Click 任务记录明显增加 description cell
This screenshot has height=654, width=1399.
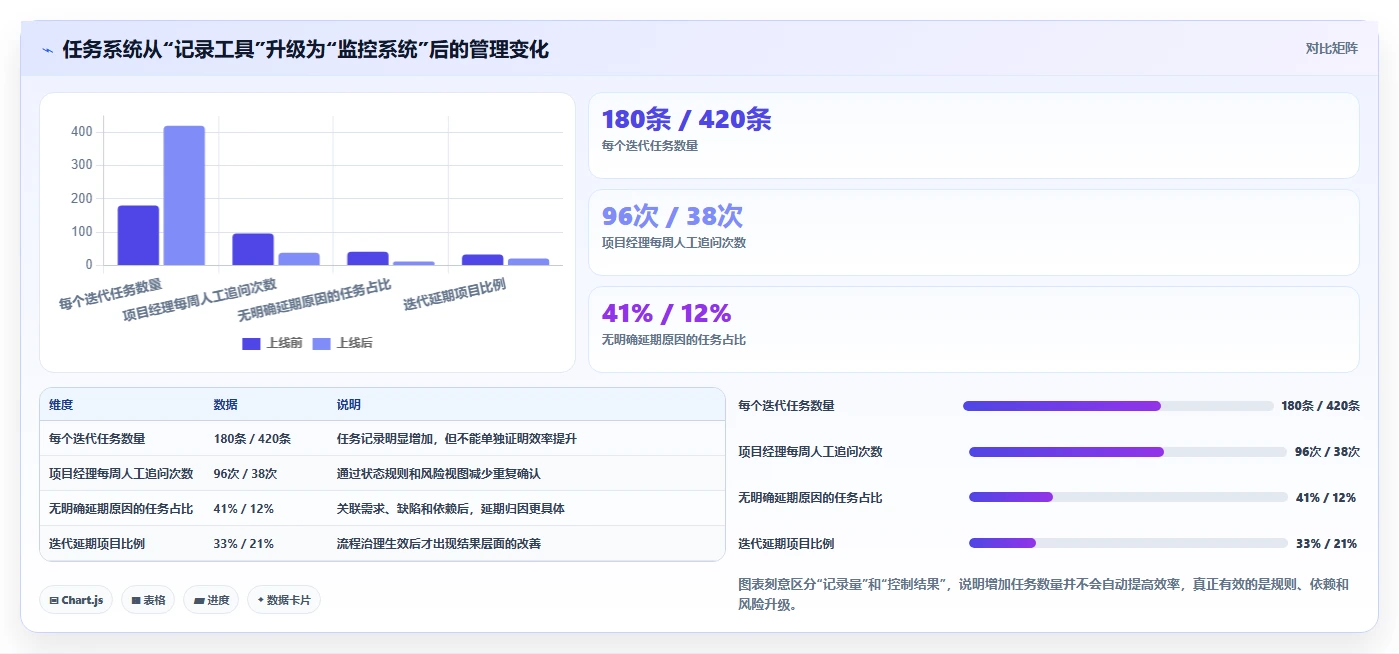457,439
